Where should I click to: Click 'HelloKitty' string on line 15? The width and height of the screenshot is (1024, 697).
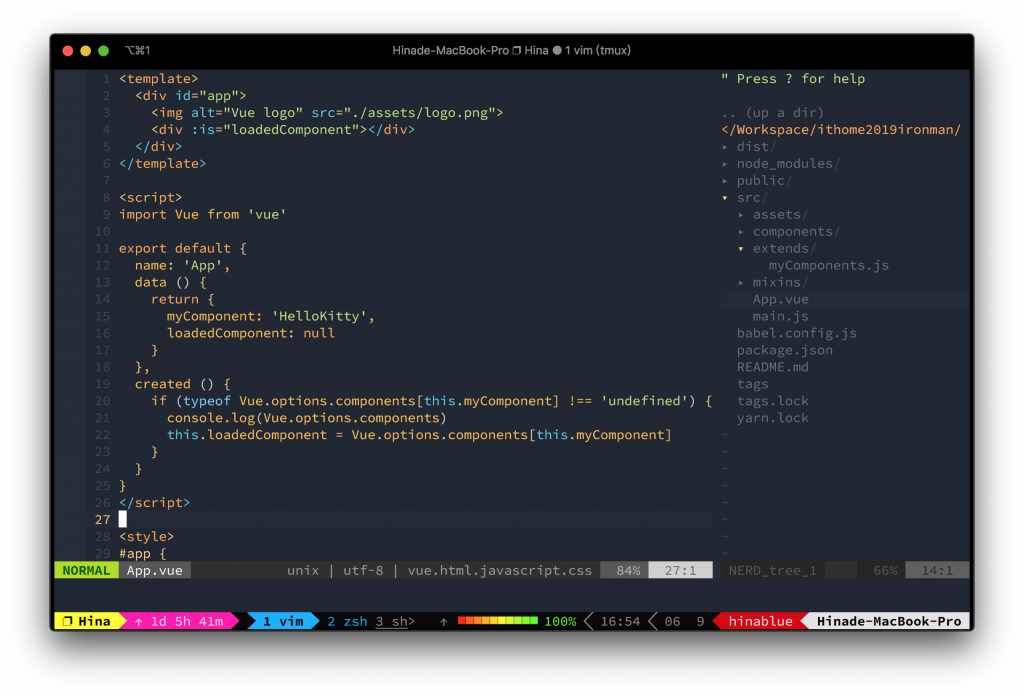(x=319, y=316)
